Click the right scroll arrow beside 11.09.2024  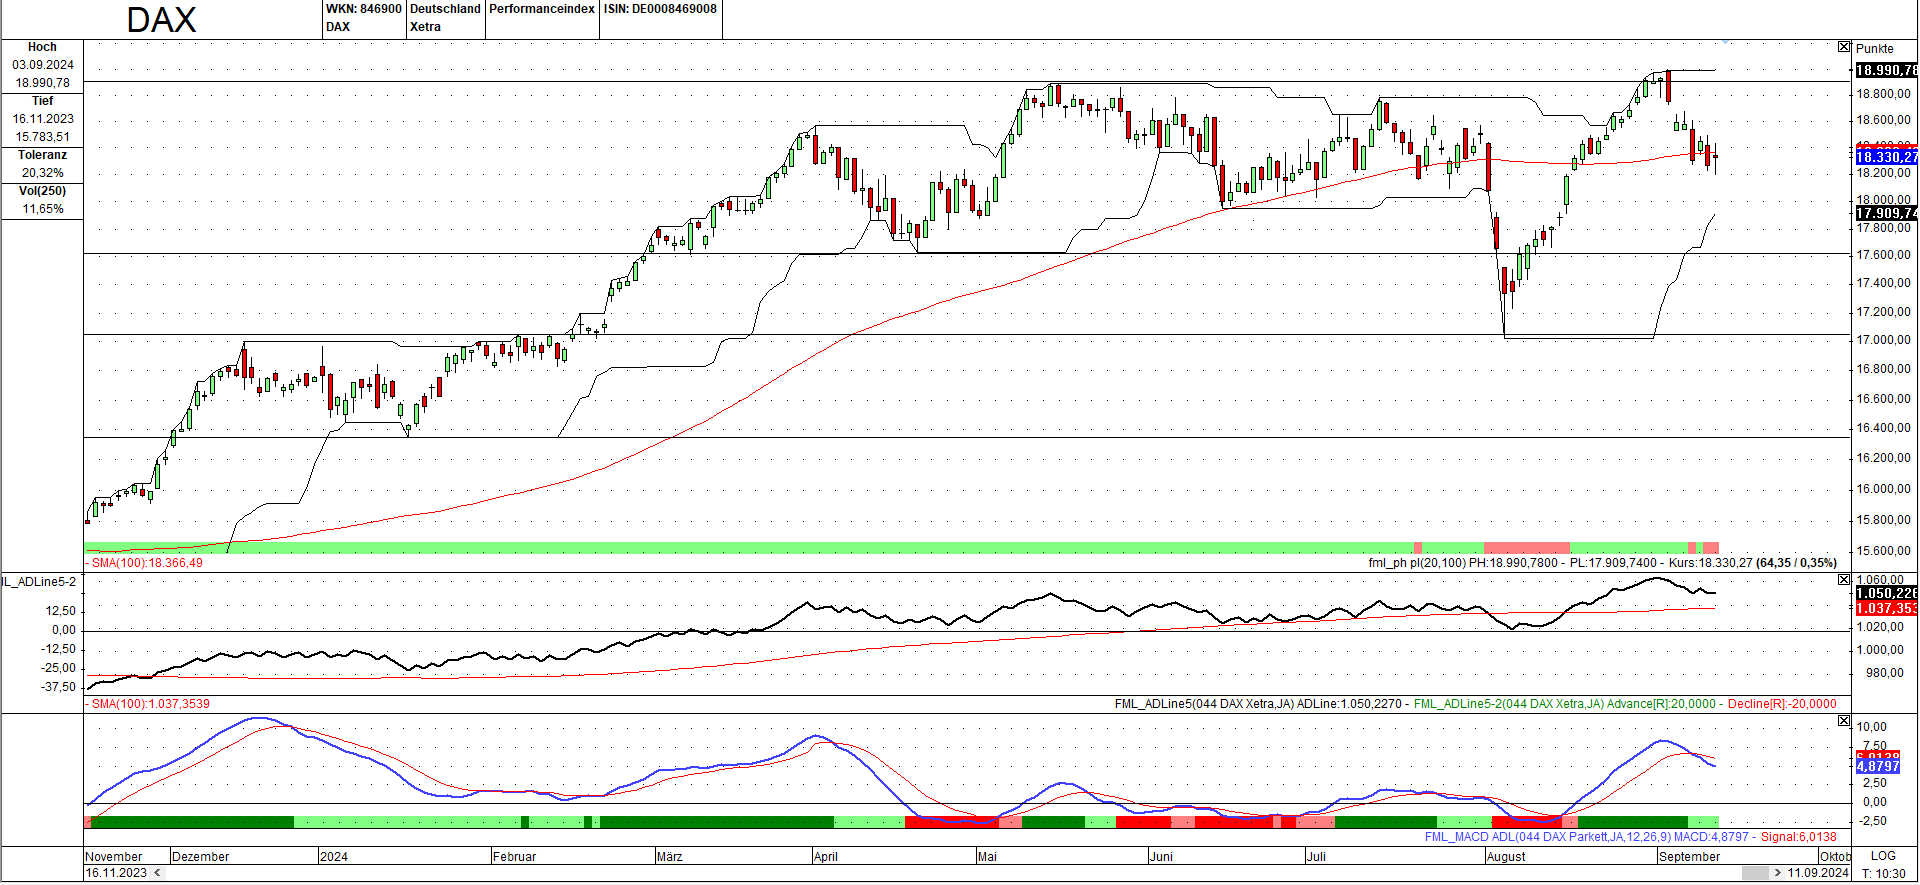[1777, 873]
